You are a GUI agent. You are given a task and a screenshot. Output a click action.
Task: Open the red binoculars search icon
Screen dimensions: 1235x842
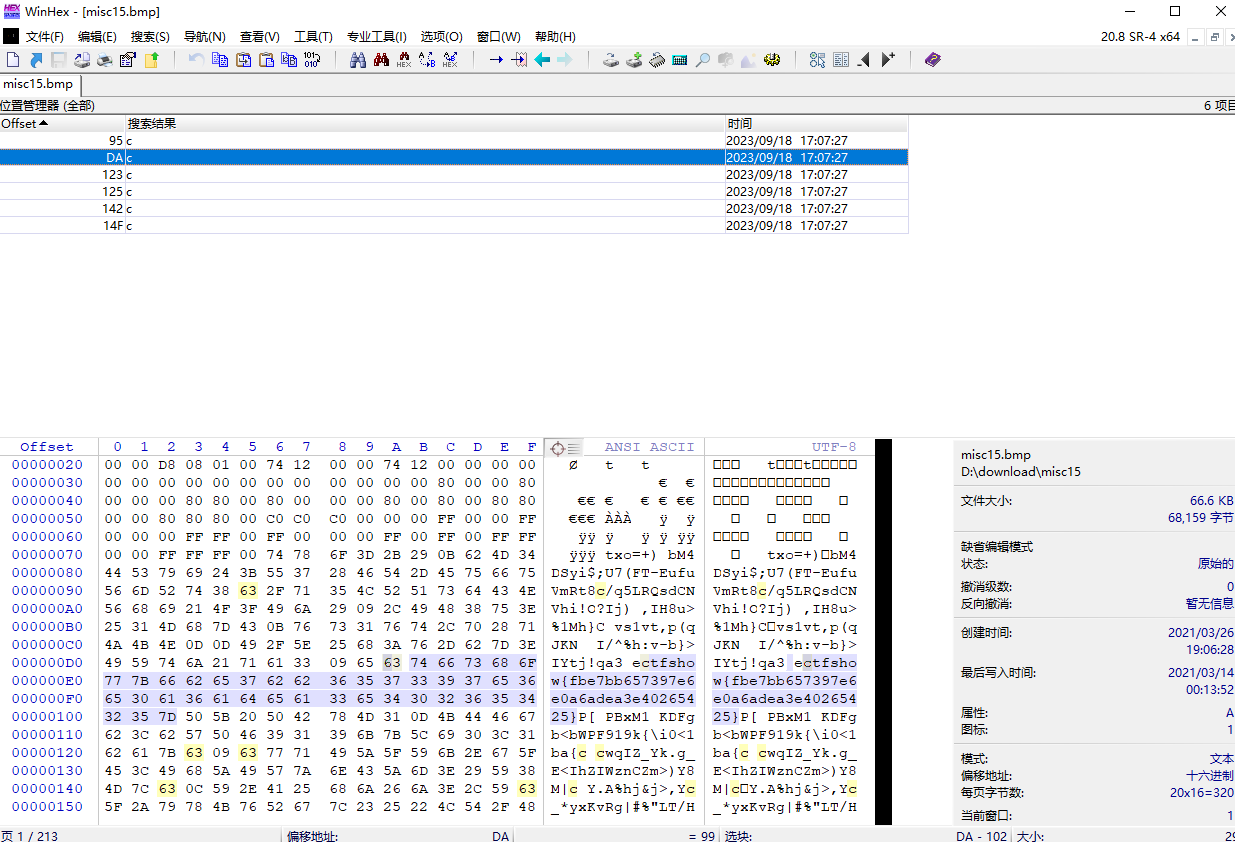point(381,60)
